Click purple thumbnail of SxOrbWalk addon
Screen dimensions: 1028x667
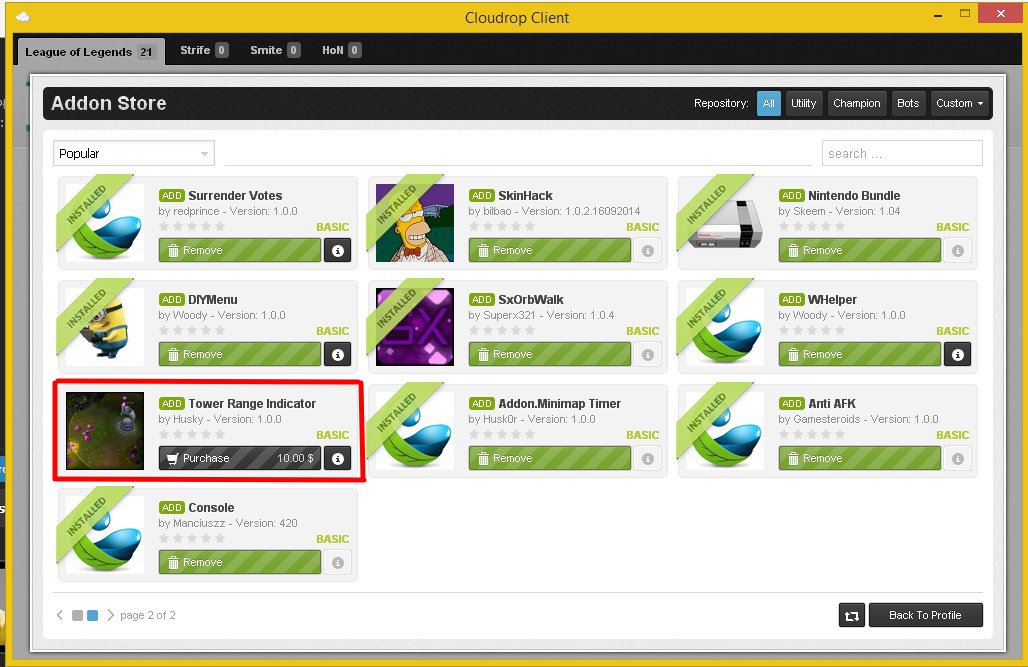coord(414,327)
